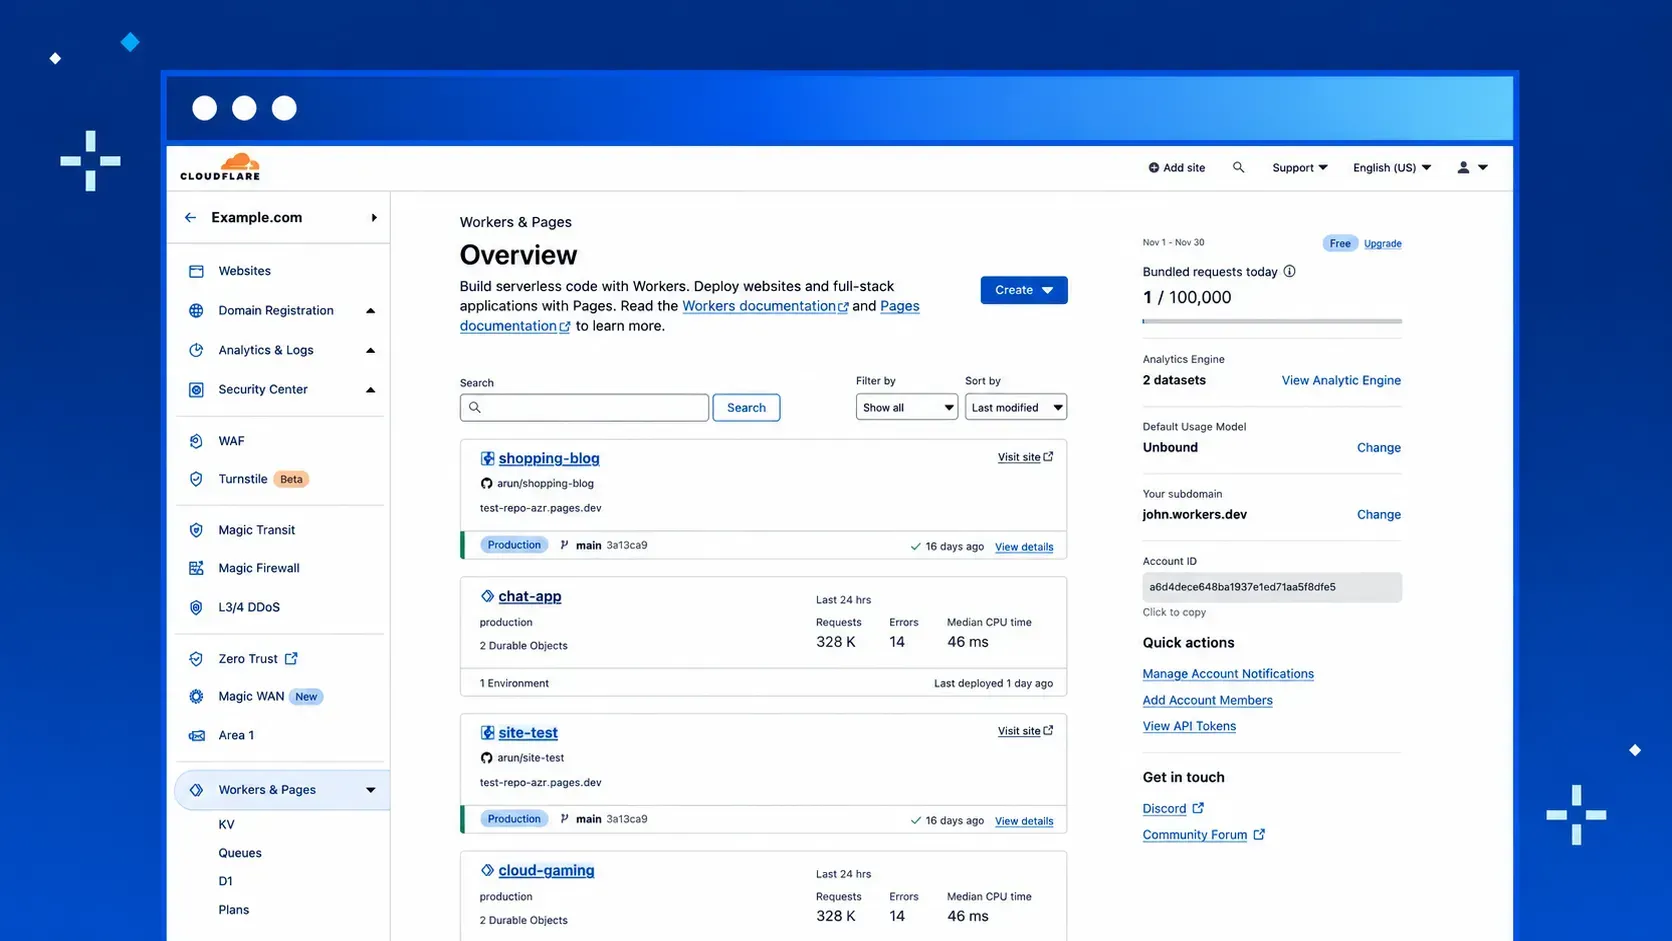Select Plans in the sidebar
Image resolution: width=1672 pixels, height=941 pixels.
point(234,910)
